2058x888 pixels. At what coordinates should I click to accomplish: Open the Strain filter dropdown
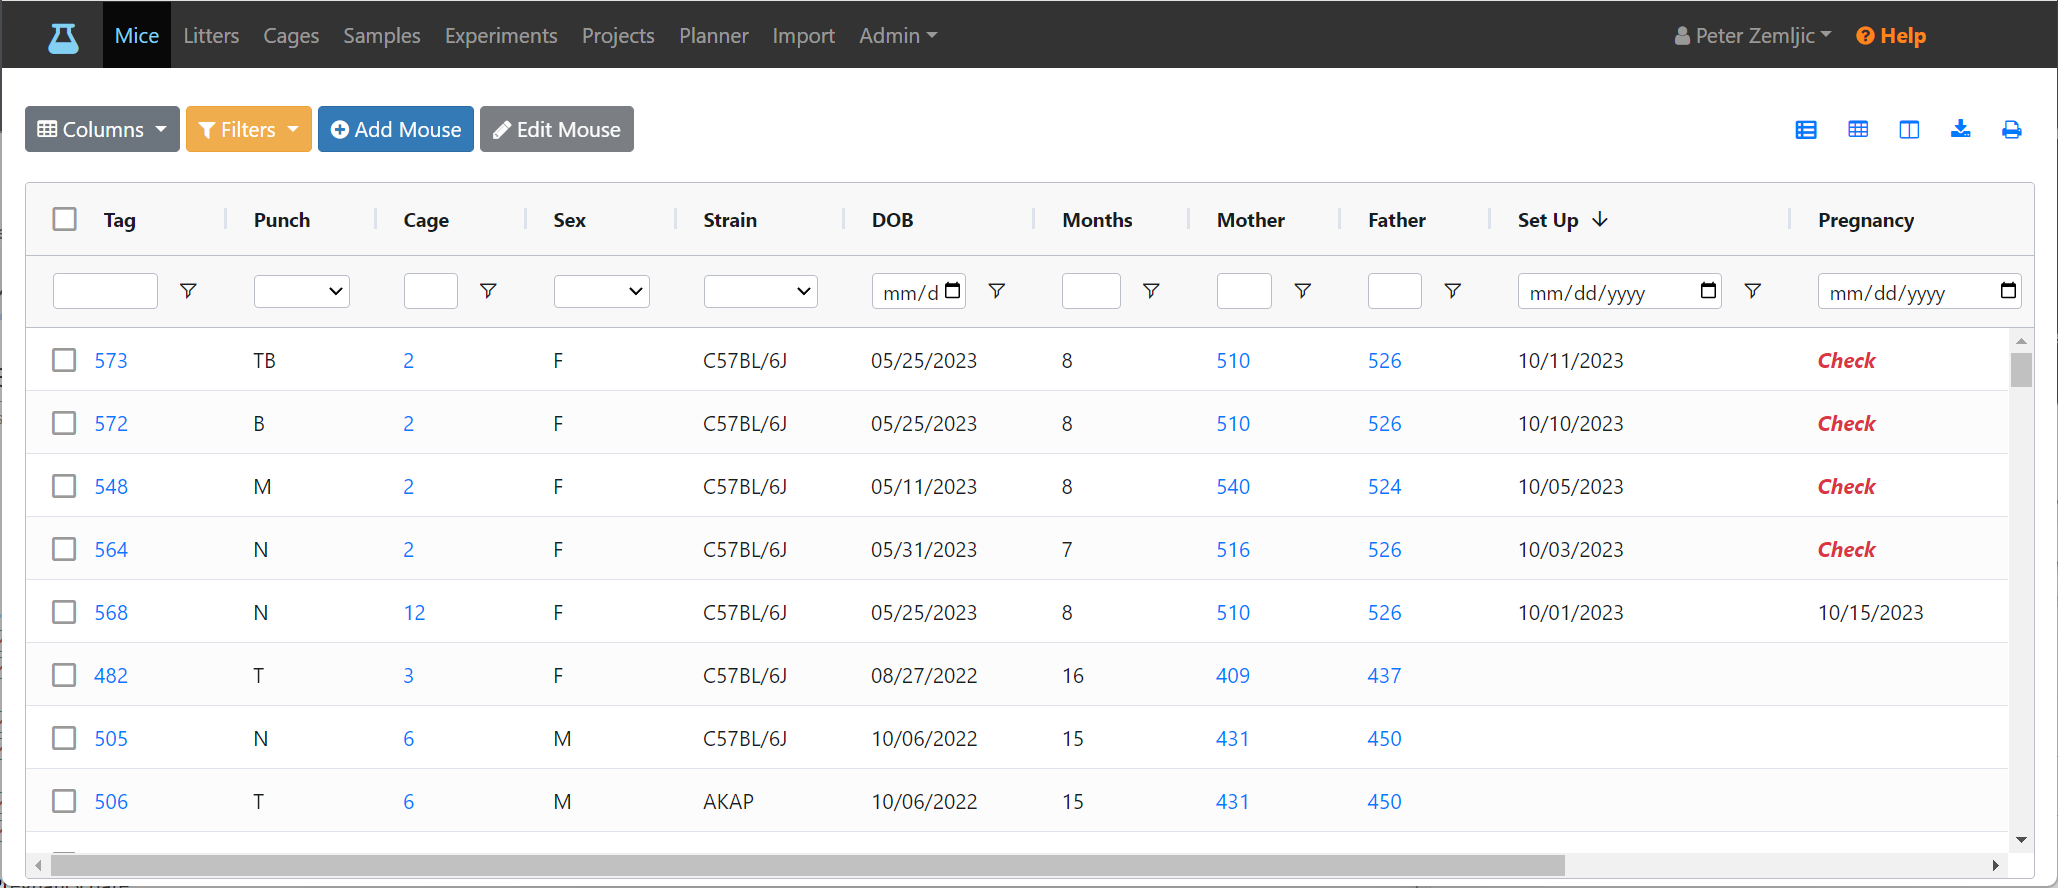click(x=761, y=291)
